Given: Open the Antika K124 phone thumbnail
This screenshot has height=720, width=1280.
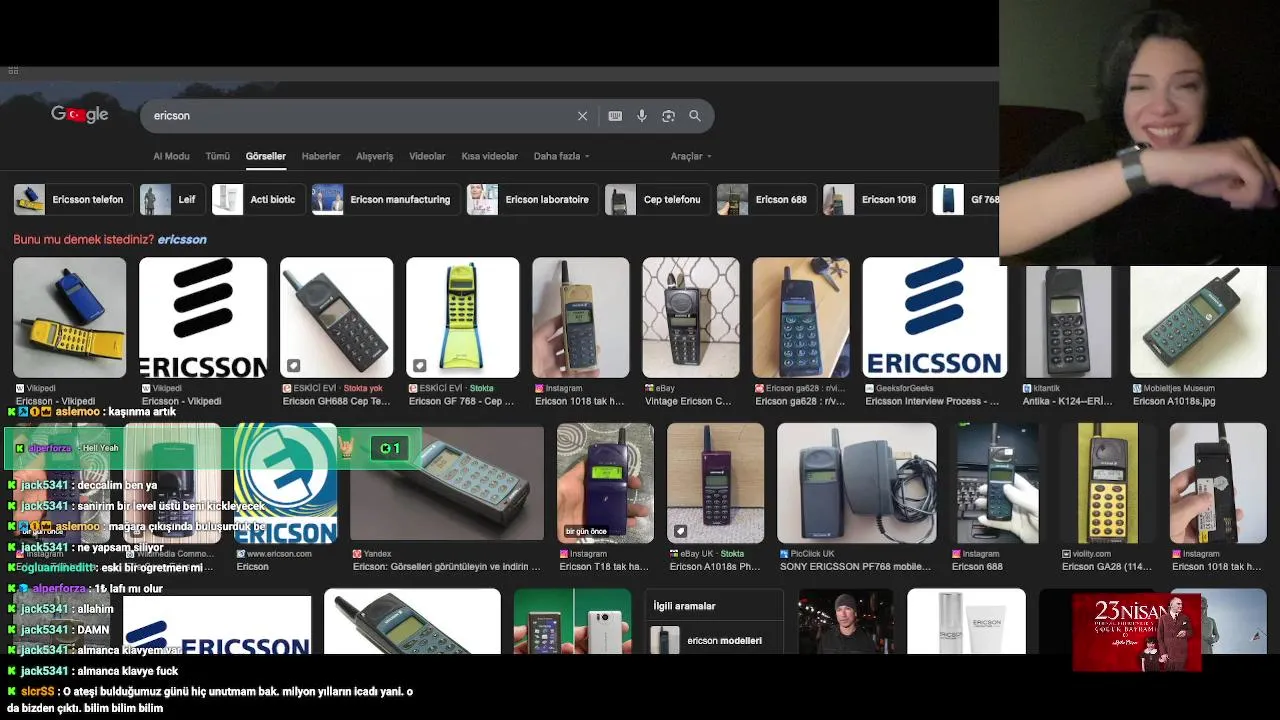Looking at the screenshot, I should pos(1068,320).
